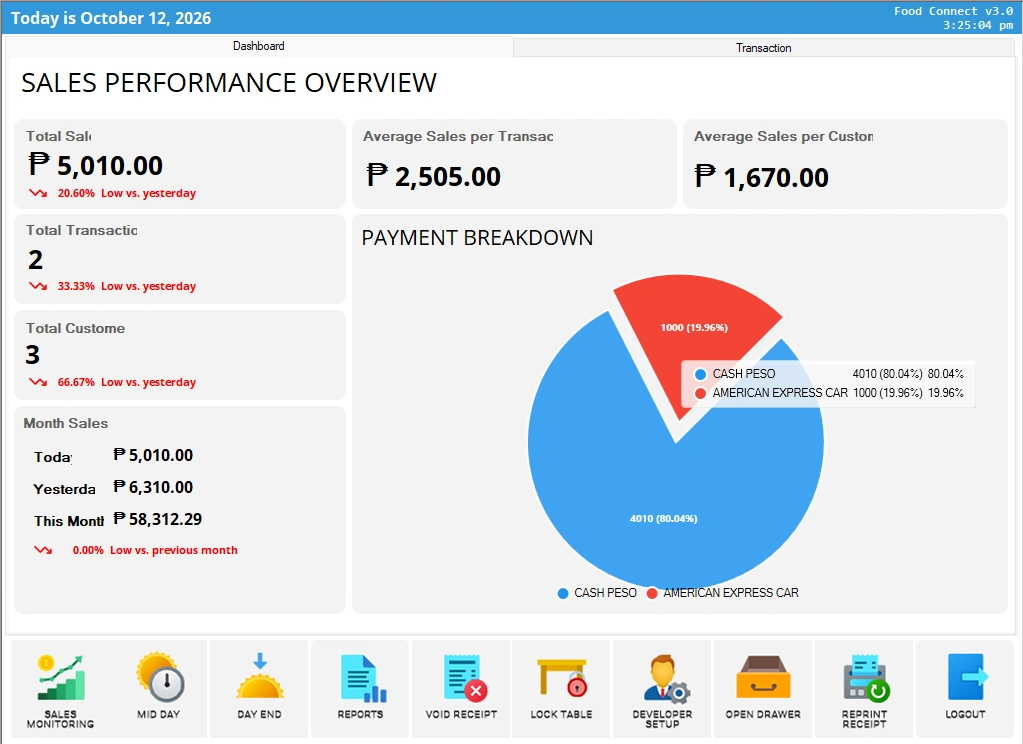Click the Month Sales card heading
Image resolution: width=1023 pixels, height=744 pixels.
click(66, 424)
